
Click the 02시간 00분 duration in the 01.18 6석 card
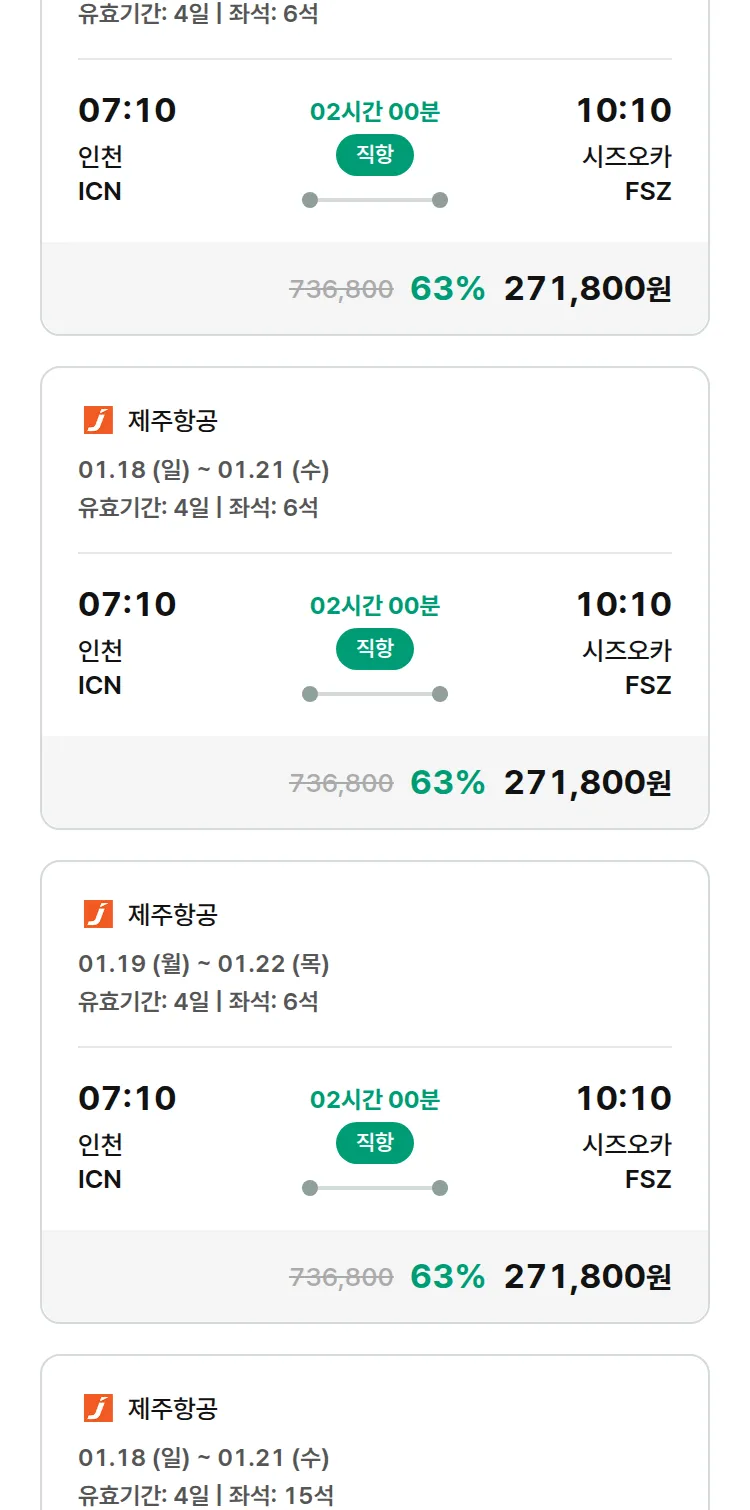[x=374, y=606]
